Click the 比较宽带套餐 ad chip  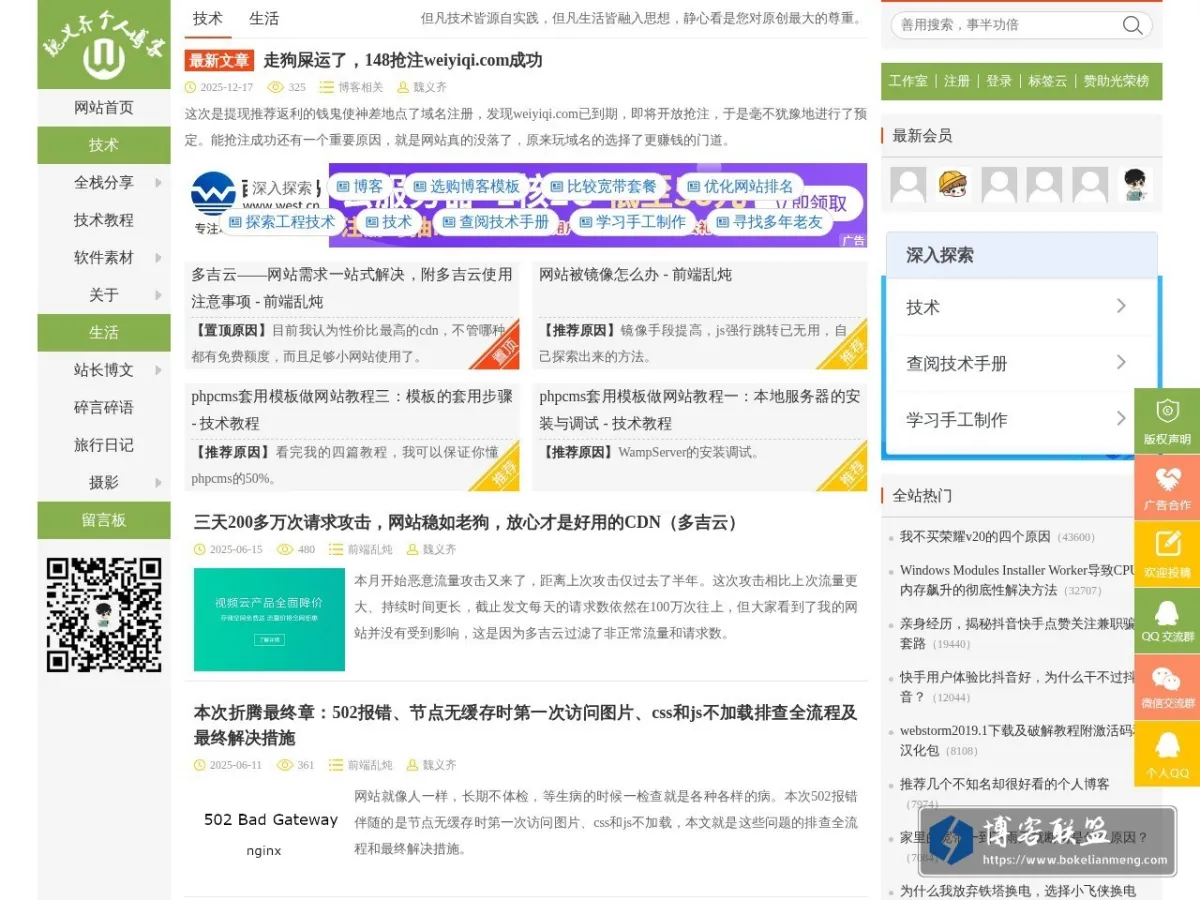coord(603,186)
